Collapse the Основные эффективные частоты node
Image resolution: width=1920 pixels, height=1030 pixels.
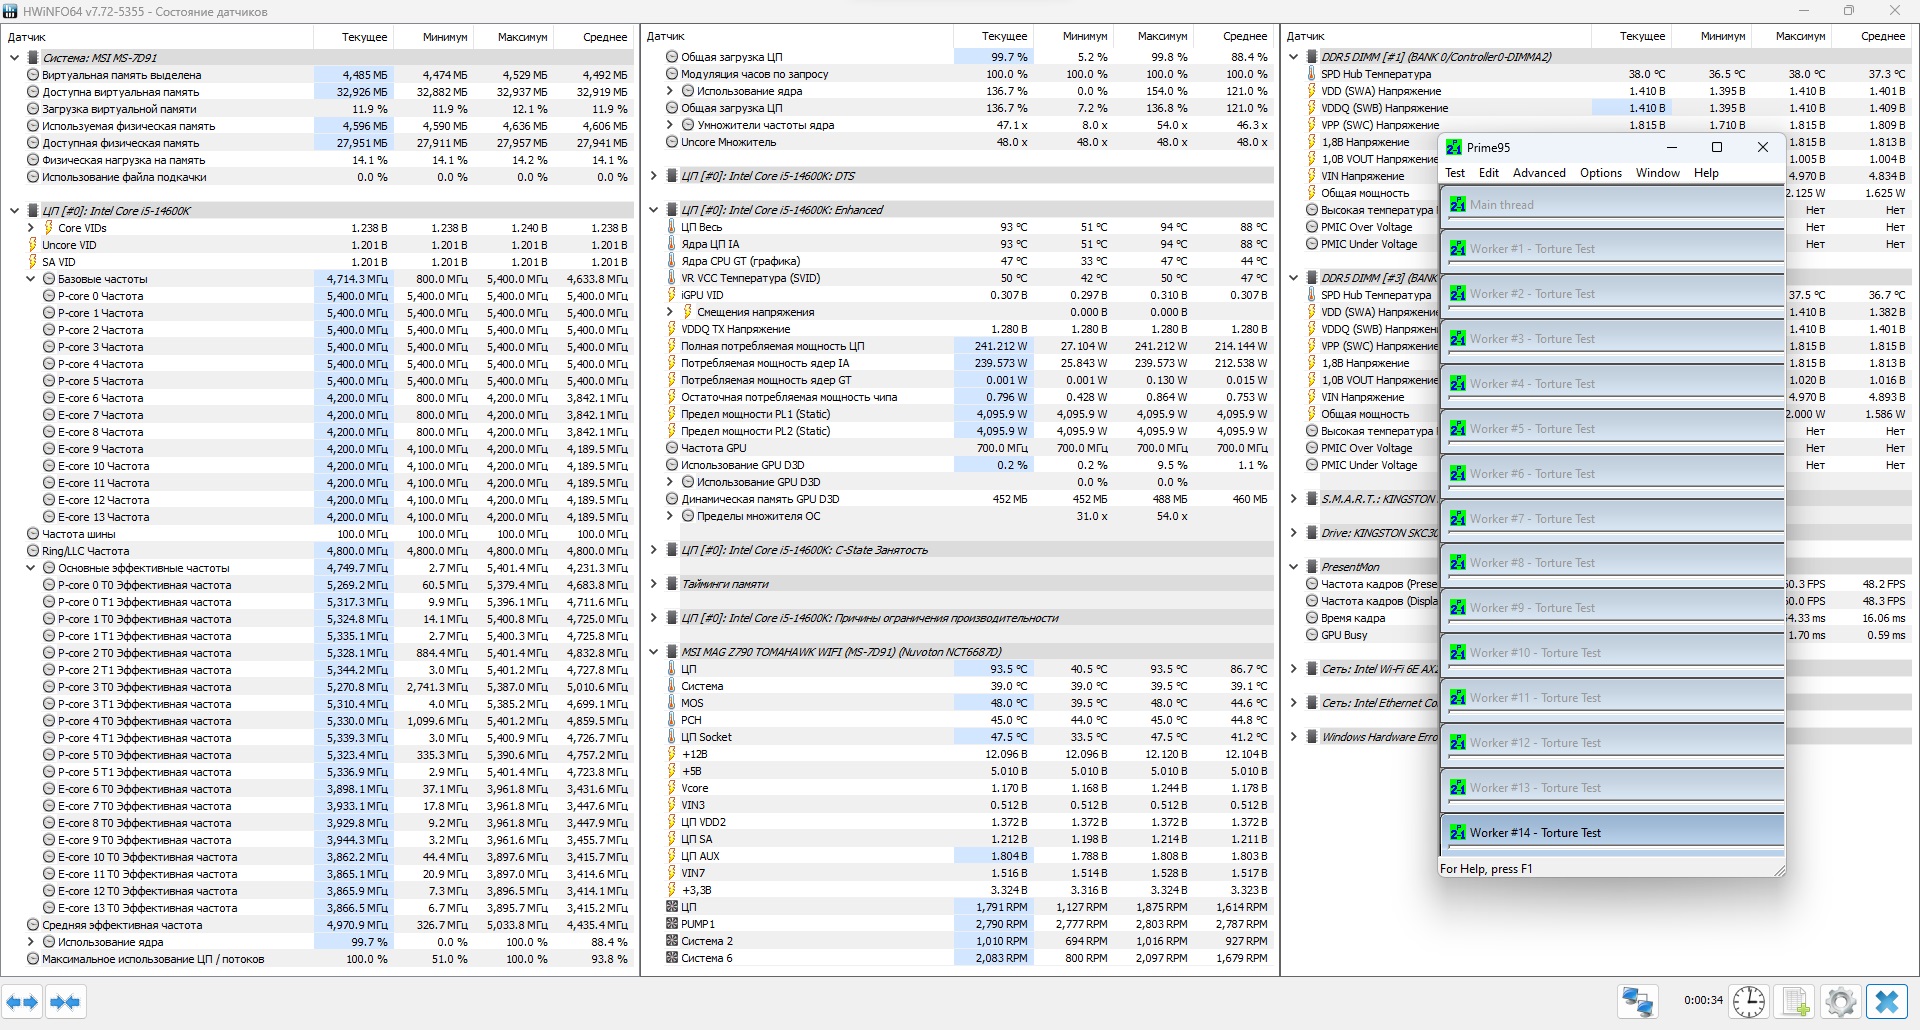point(30,568)
